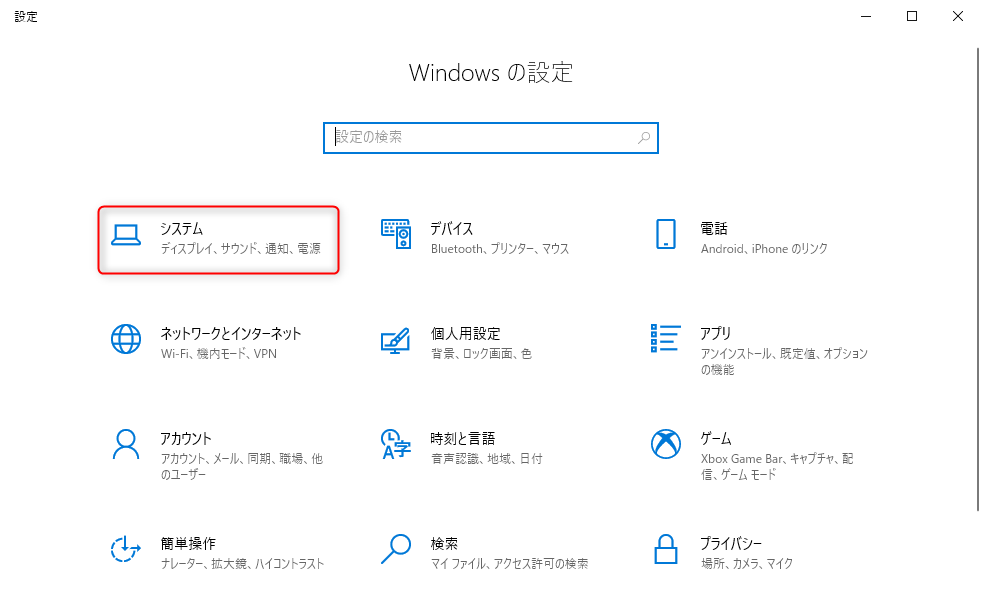Click the 時刻と言語 clock and letter icon
The height and width of the screenshot is (616, 981).
tap(395, 444)
